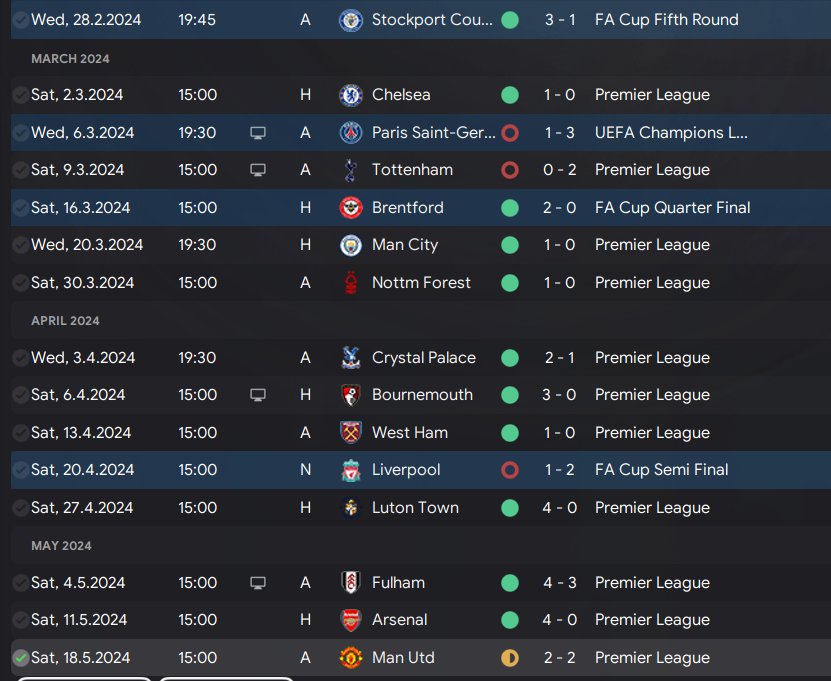Toggle the green check on 18.5.2024 fixture
This screenshot has height=681, width=831.
20,658
